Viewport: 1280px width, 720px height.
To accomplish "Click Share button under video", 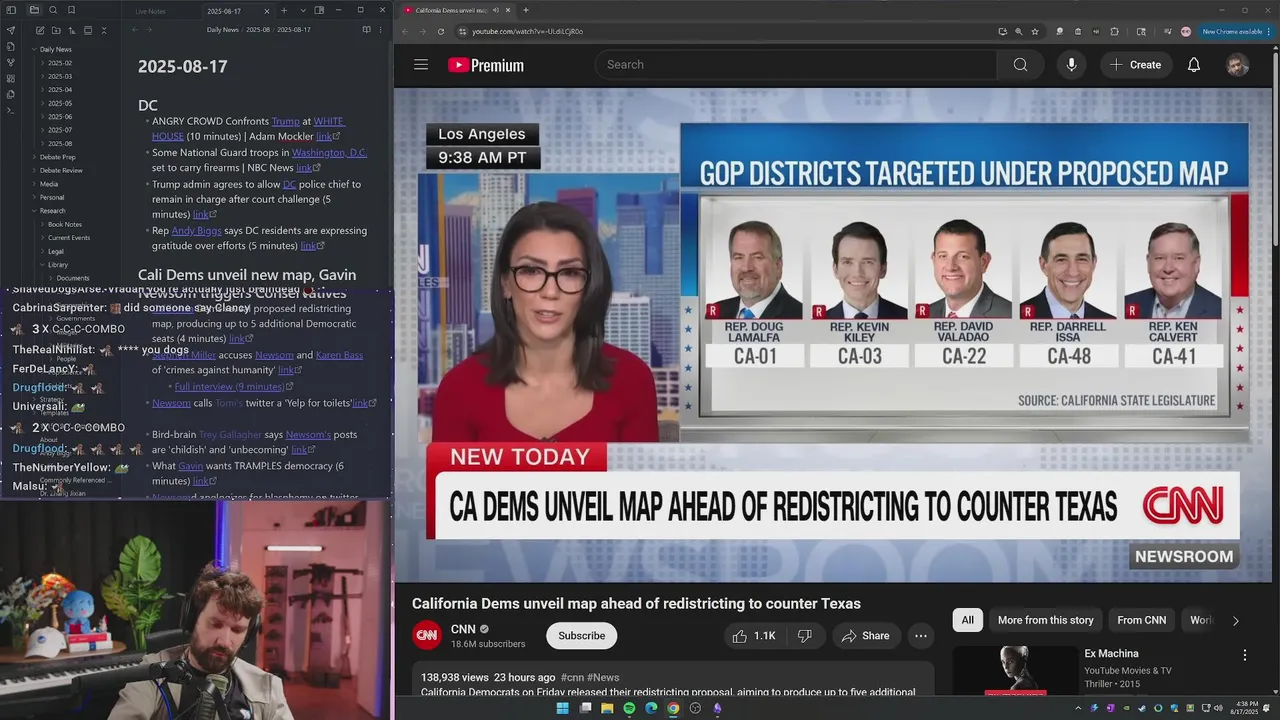I will coord(865,636).
